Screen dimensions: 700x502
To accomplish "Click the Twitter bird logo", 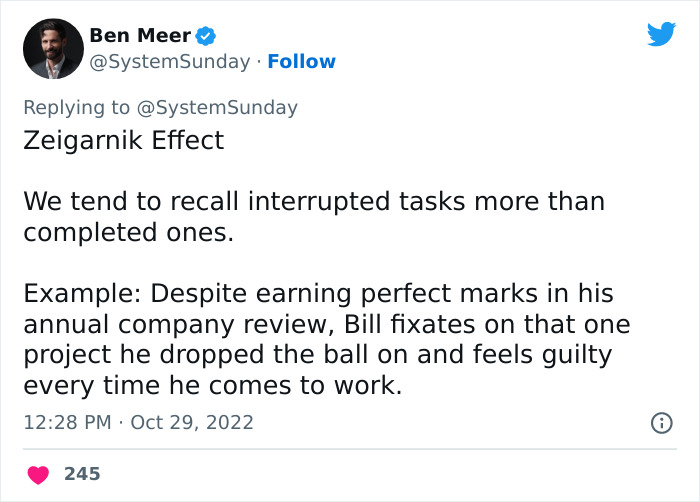I will tap(661, 35).
